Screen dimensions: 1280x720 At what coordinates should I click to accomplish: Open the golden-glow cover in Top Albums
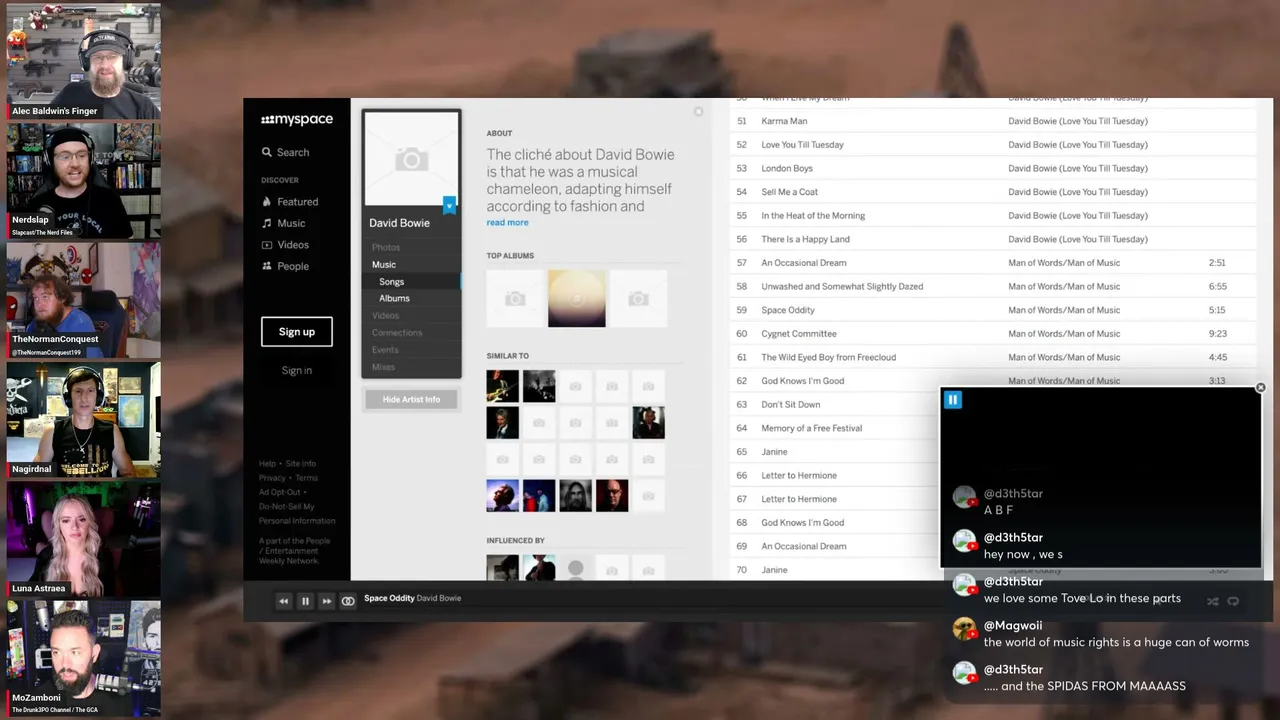click(x=577, y=298)
